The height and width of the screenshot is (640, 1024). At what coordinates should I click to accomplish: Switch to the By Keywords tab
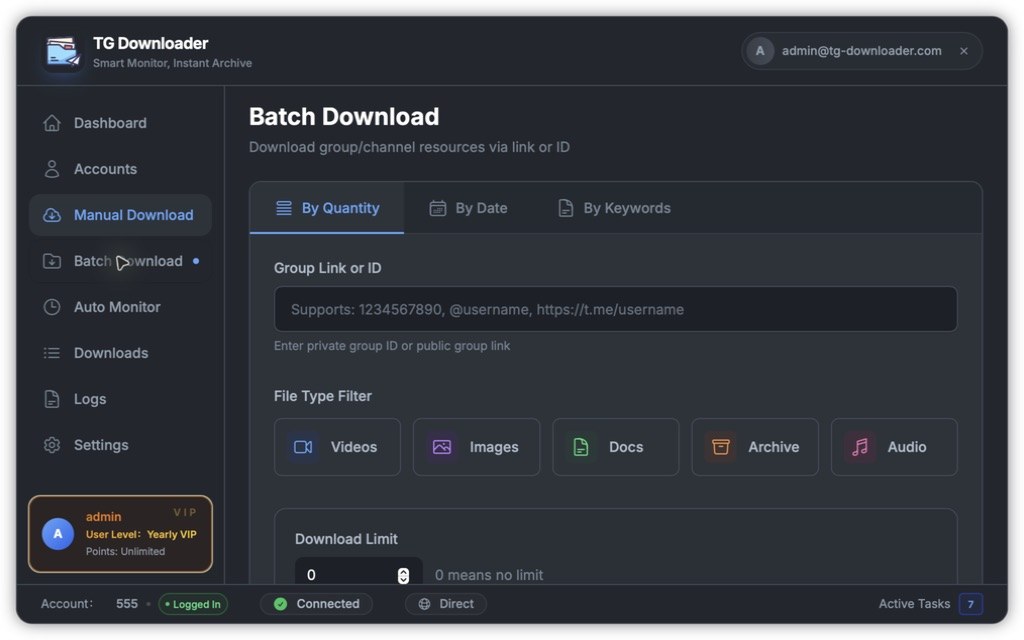615,208
